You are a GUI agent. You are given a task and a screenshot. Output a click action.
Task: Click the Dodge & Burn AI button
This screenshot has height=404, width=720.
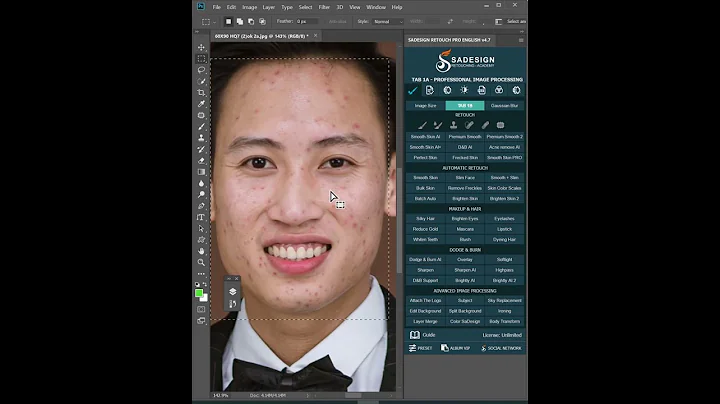click(x=425, y=260)
